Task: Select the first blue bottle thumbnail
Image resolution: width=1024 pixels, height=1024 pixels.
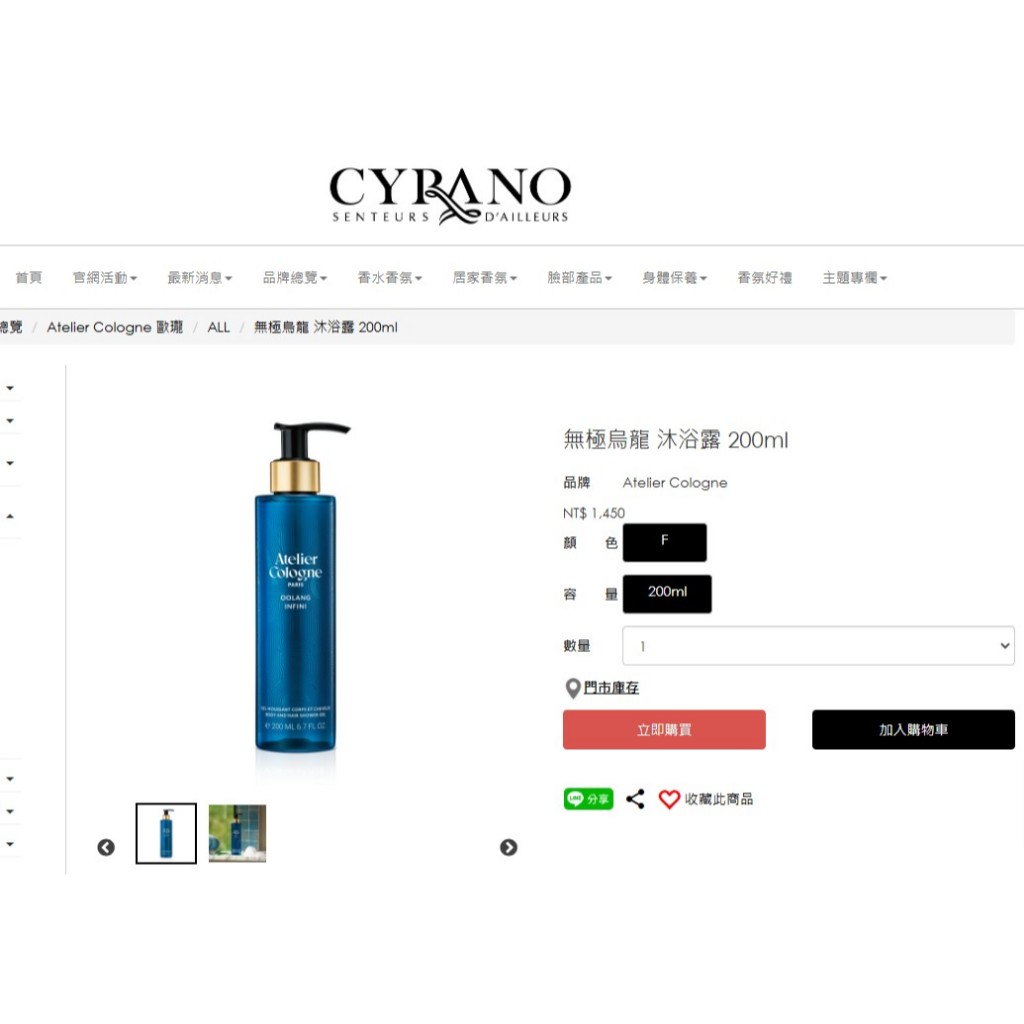Action: tap(166, 833)
